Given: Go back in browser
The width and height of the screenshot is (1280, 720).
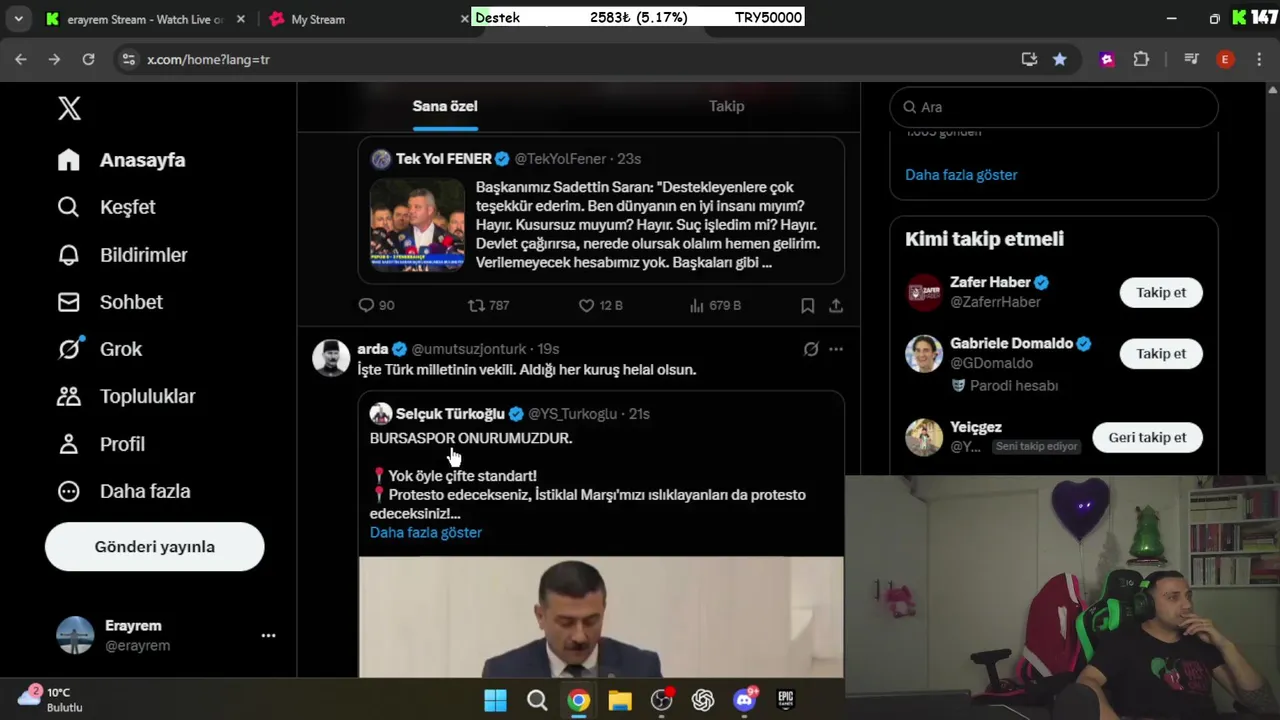Looking at the screenshot, I should coord(21,60).
